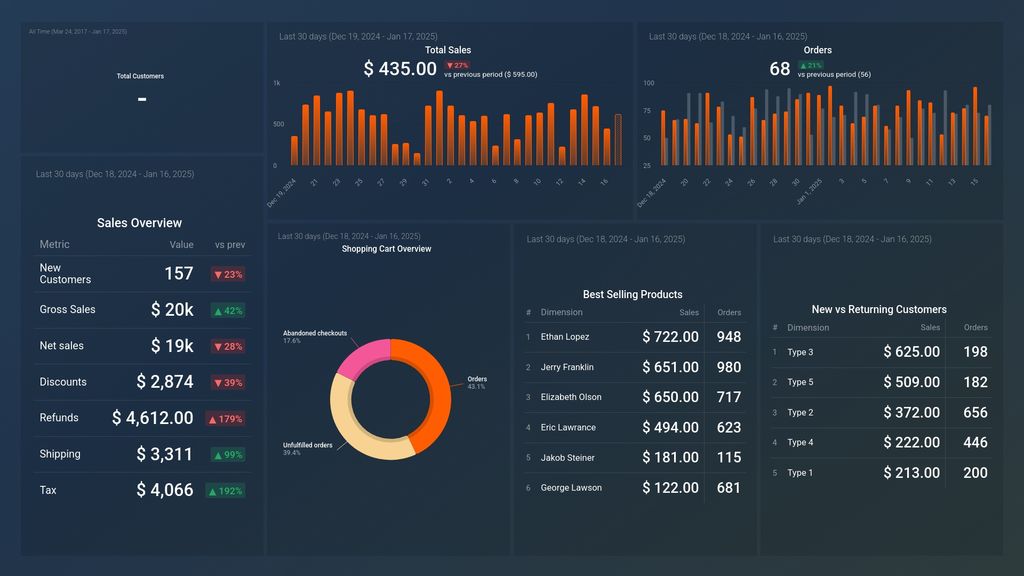Click Orders column header in Best Selling Products

coord(729,312)
